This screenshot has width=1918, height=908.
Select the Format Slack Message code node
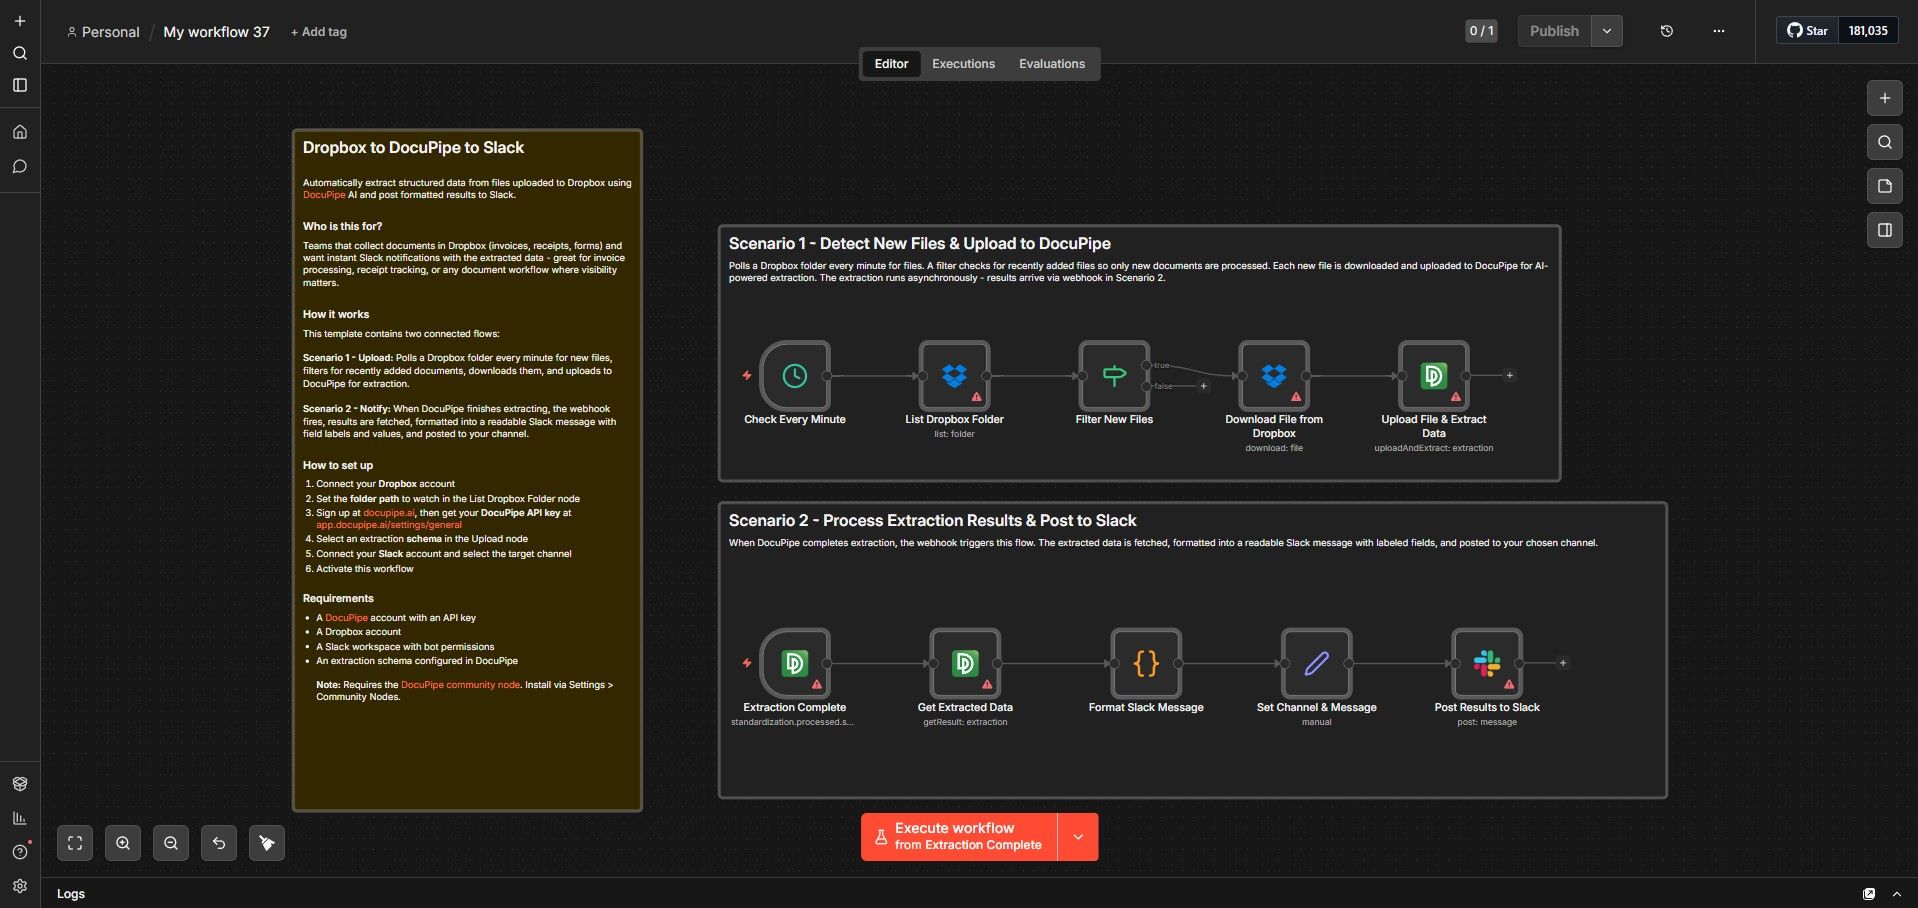point(1146,663)
